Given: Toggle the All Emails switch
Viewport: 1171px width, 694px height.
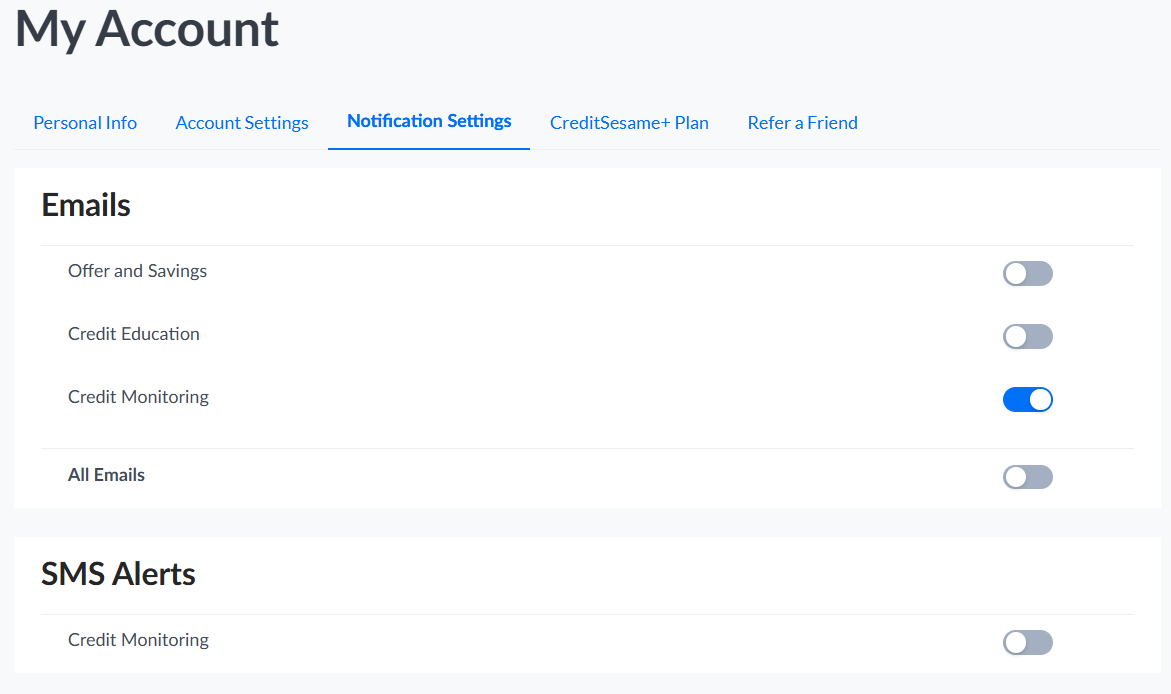Looking at the screenshot, I should (1028, 477).
